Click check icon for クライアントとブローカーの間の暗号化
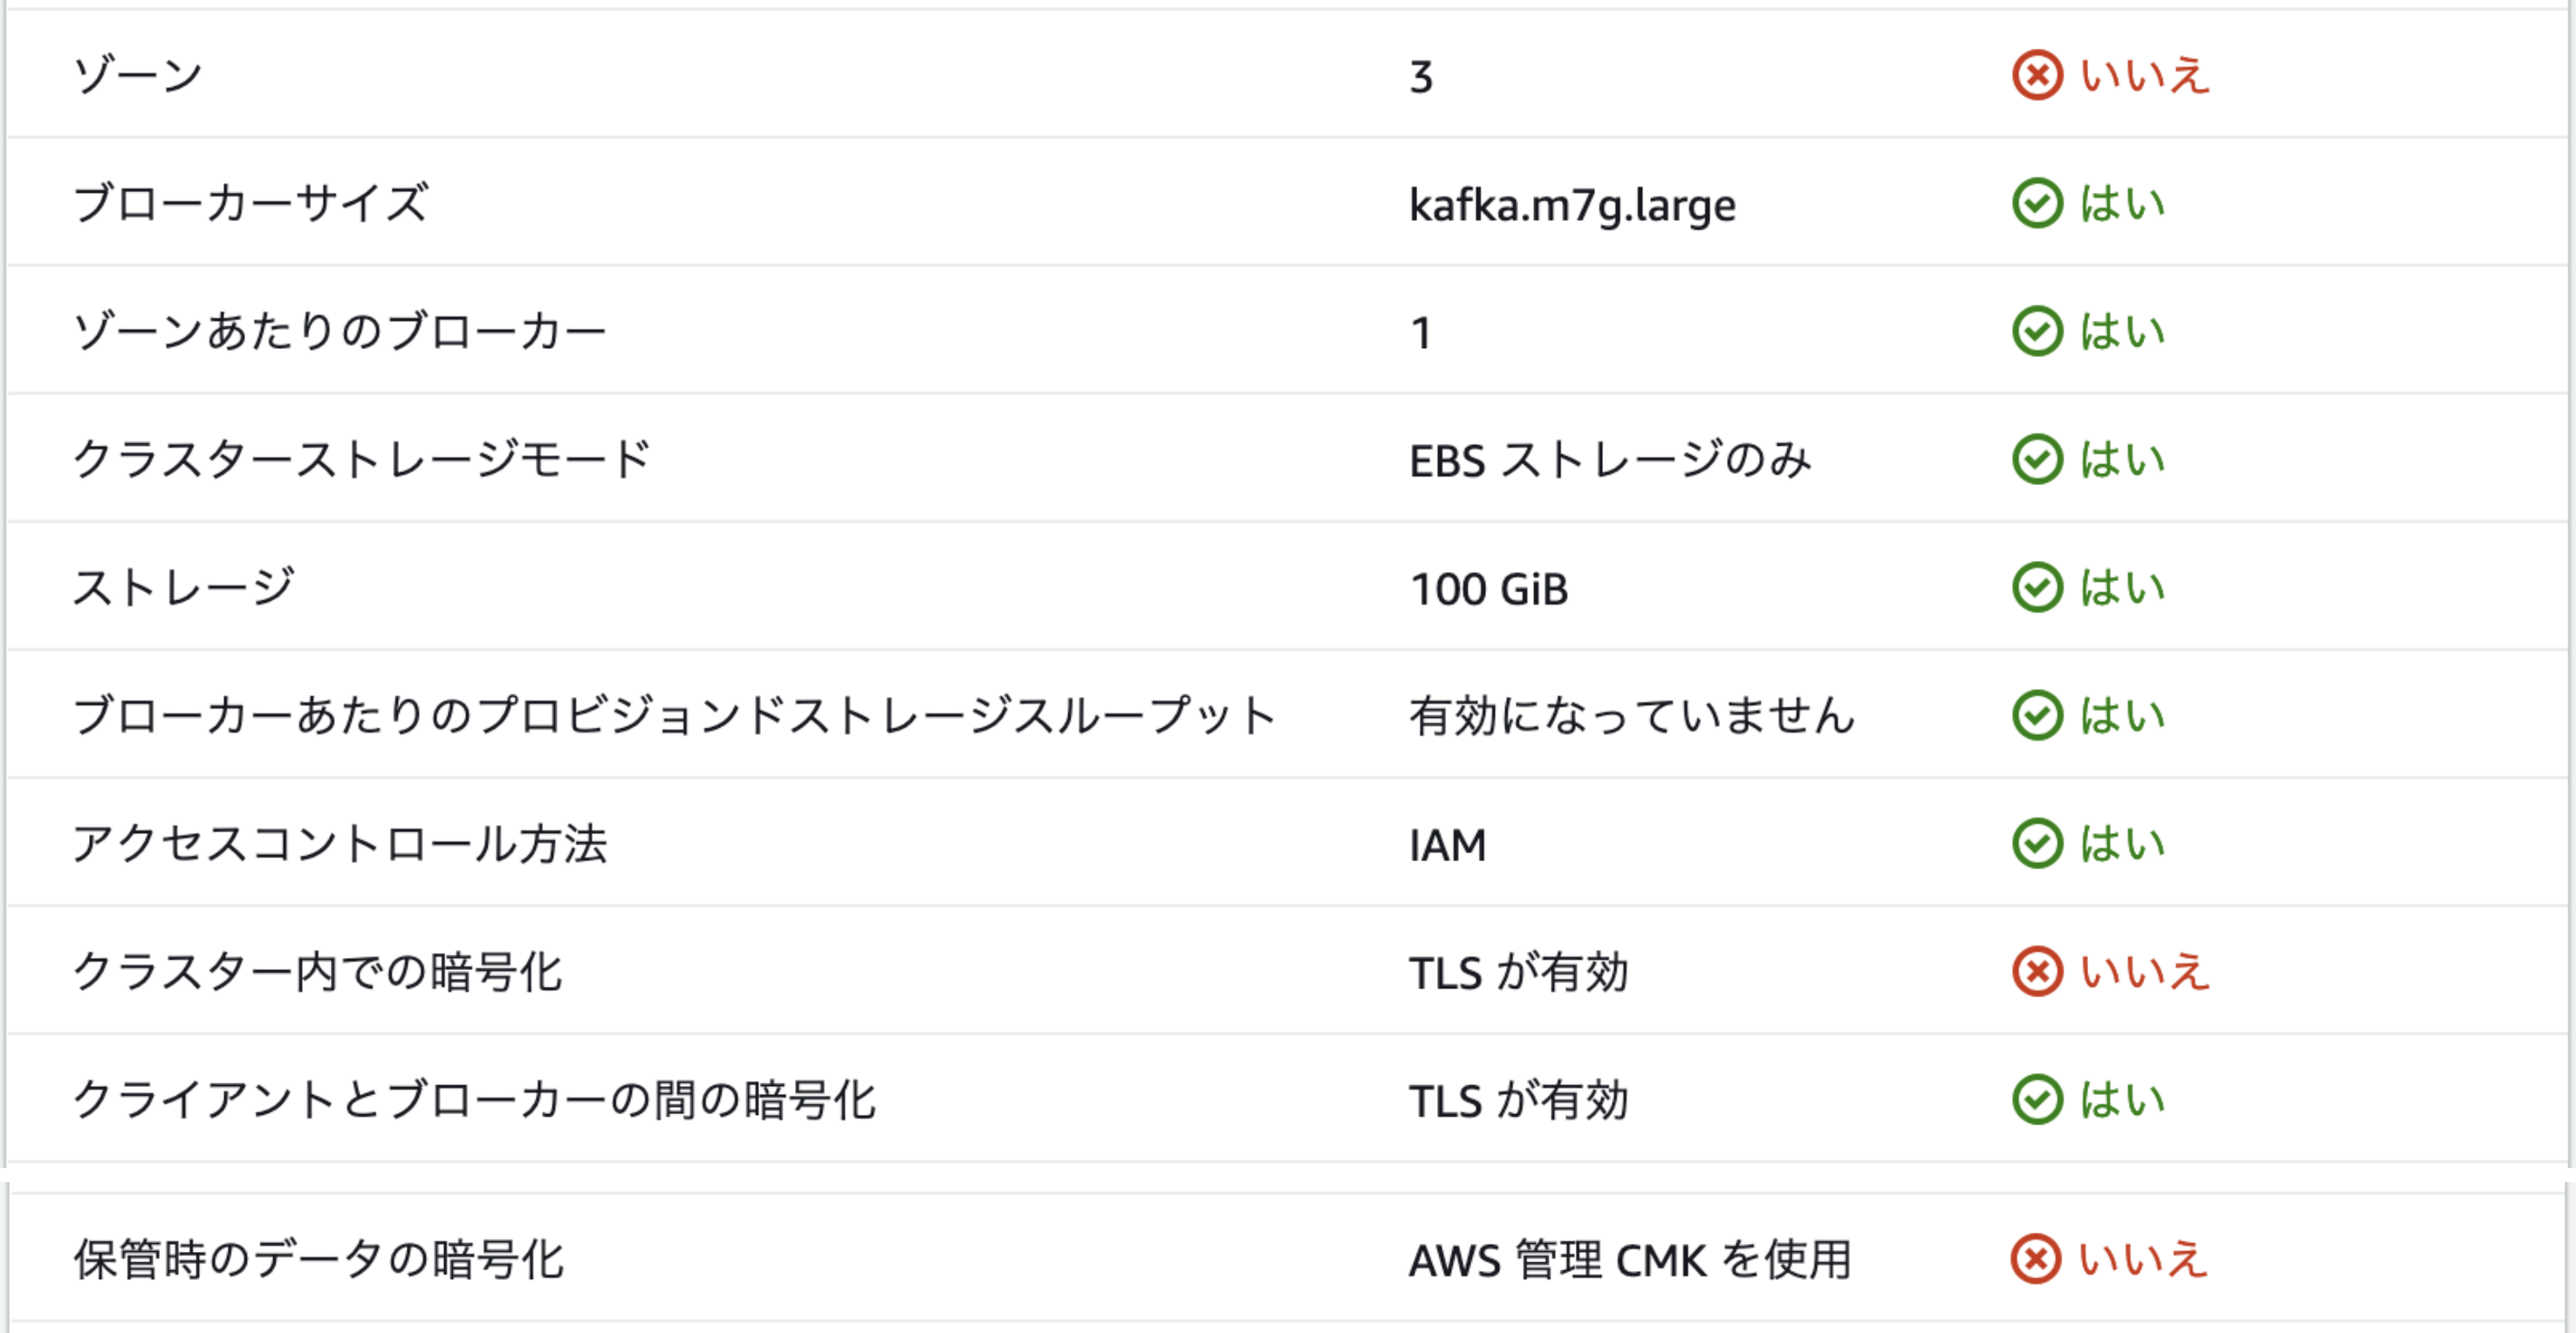 (2037, 1099)
